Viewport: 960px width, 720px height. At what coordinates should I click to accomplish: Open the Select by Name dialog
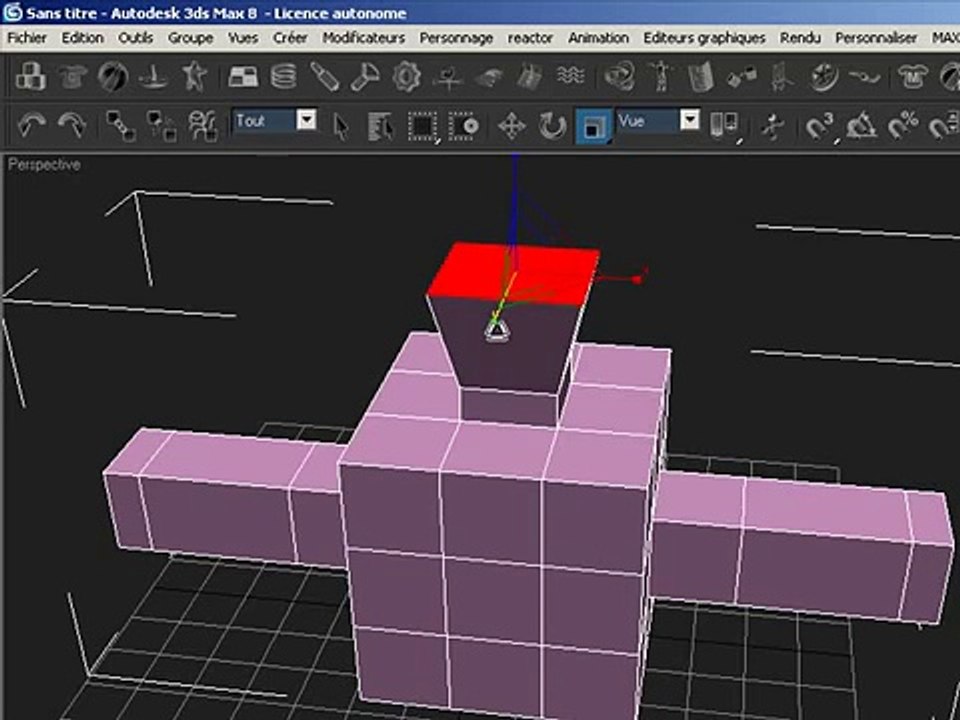381,126
